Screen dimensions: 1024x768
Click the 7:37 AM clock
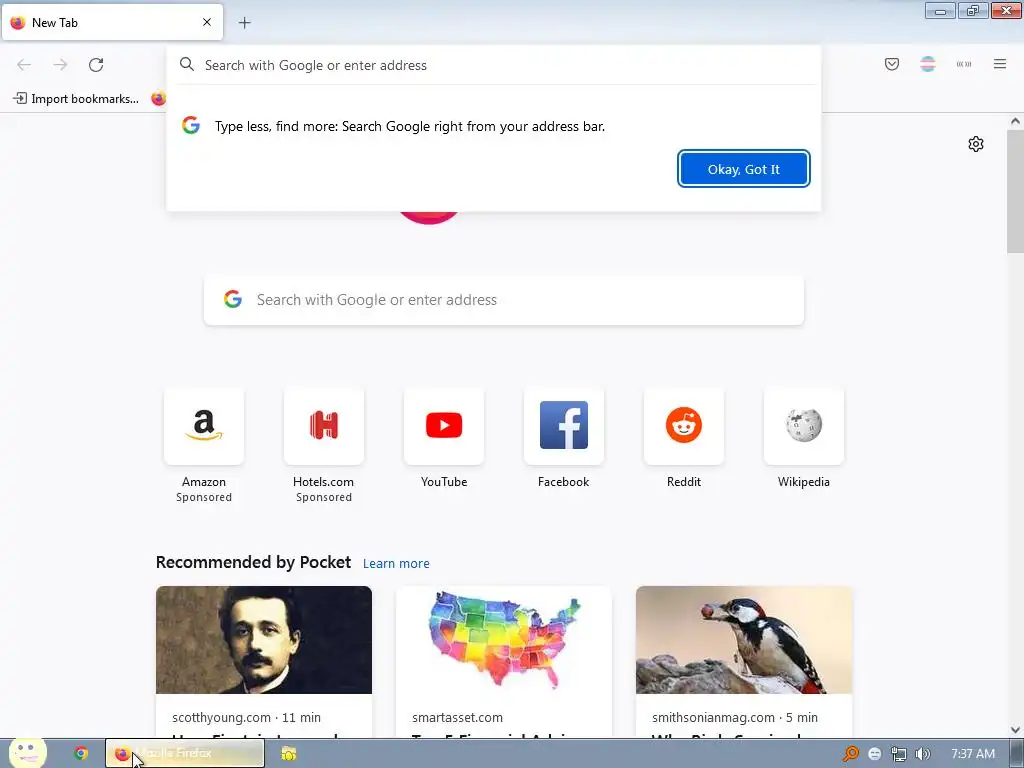click(x=972, y=754)
